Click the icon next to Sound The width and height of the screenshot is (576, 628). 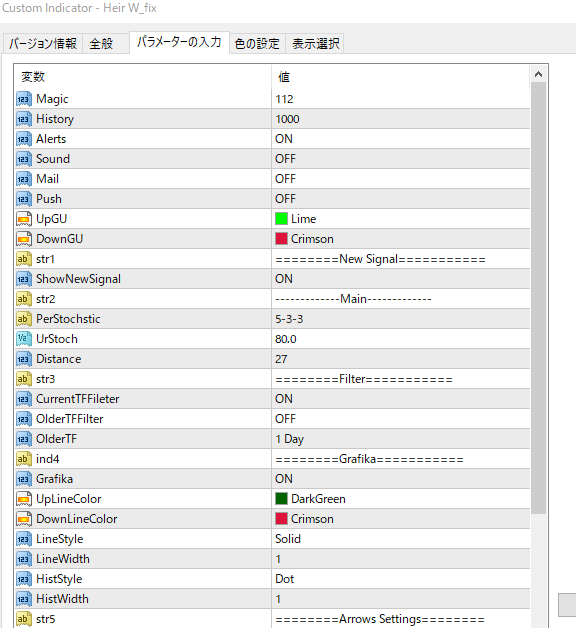tap(24, 159)
